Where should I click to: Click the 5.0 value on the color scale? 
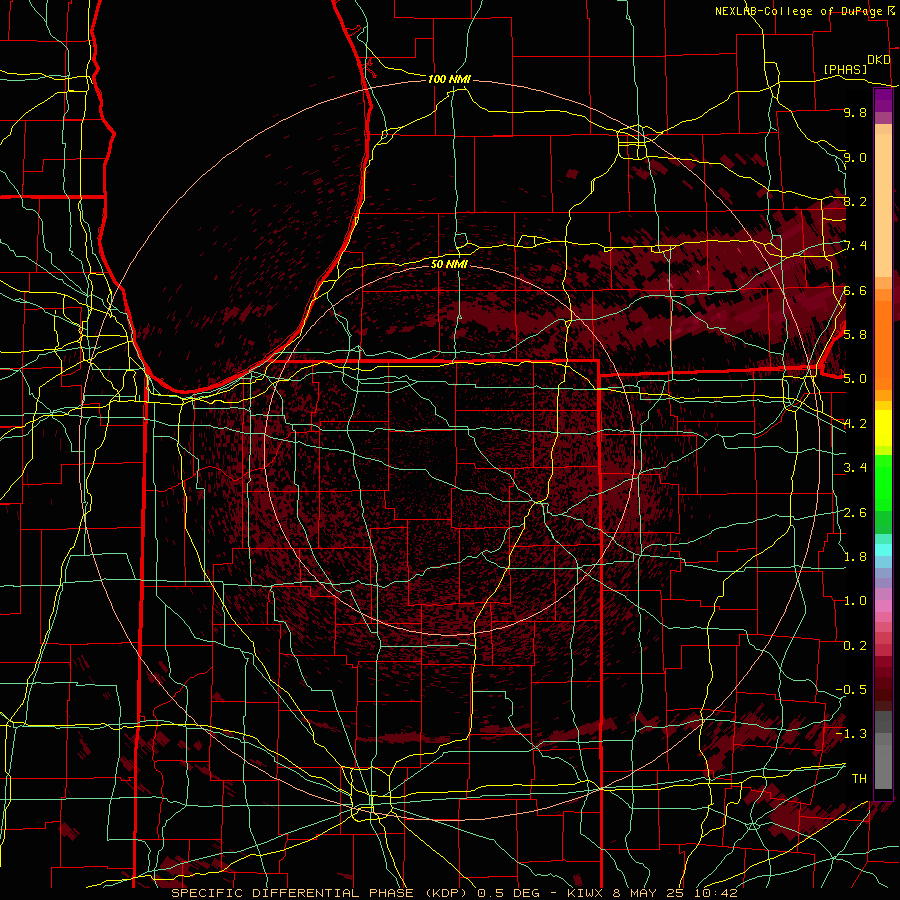pyautogui.click(x=855, y=379)
